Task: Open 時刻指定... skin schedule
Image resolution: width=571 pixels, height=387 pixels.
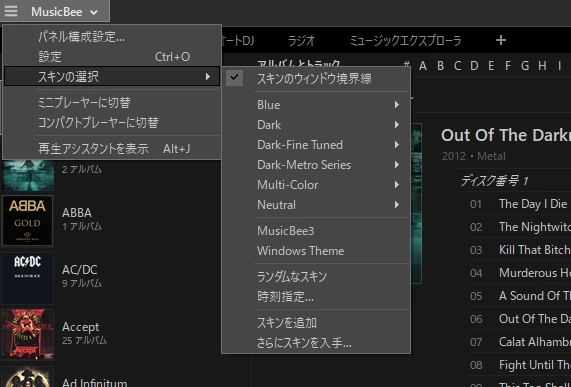Action: [316, 297]
